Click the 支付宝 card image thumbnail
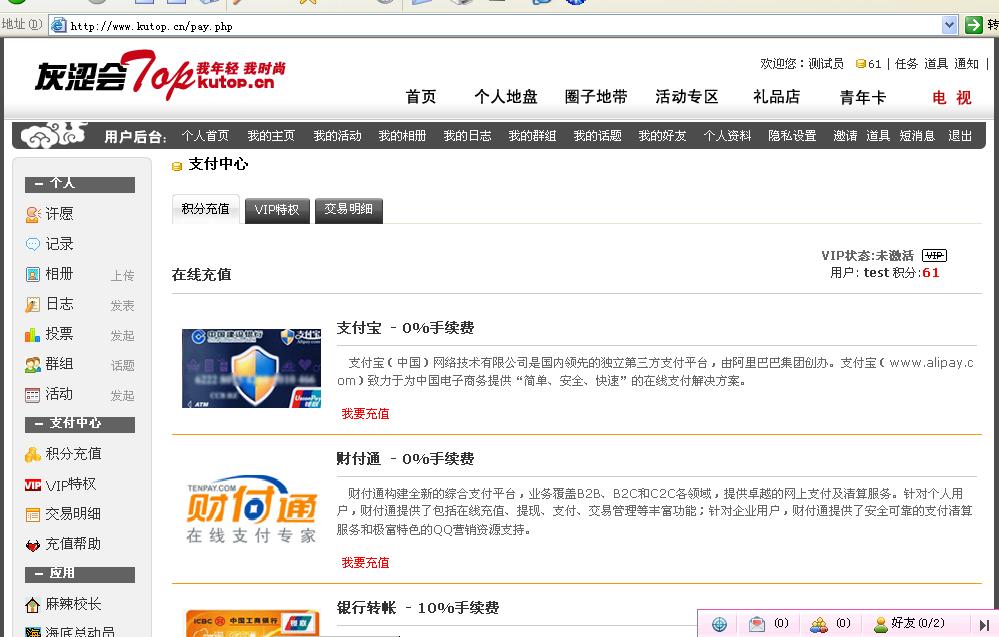The image size is (999, 637). 252,368
